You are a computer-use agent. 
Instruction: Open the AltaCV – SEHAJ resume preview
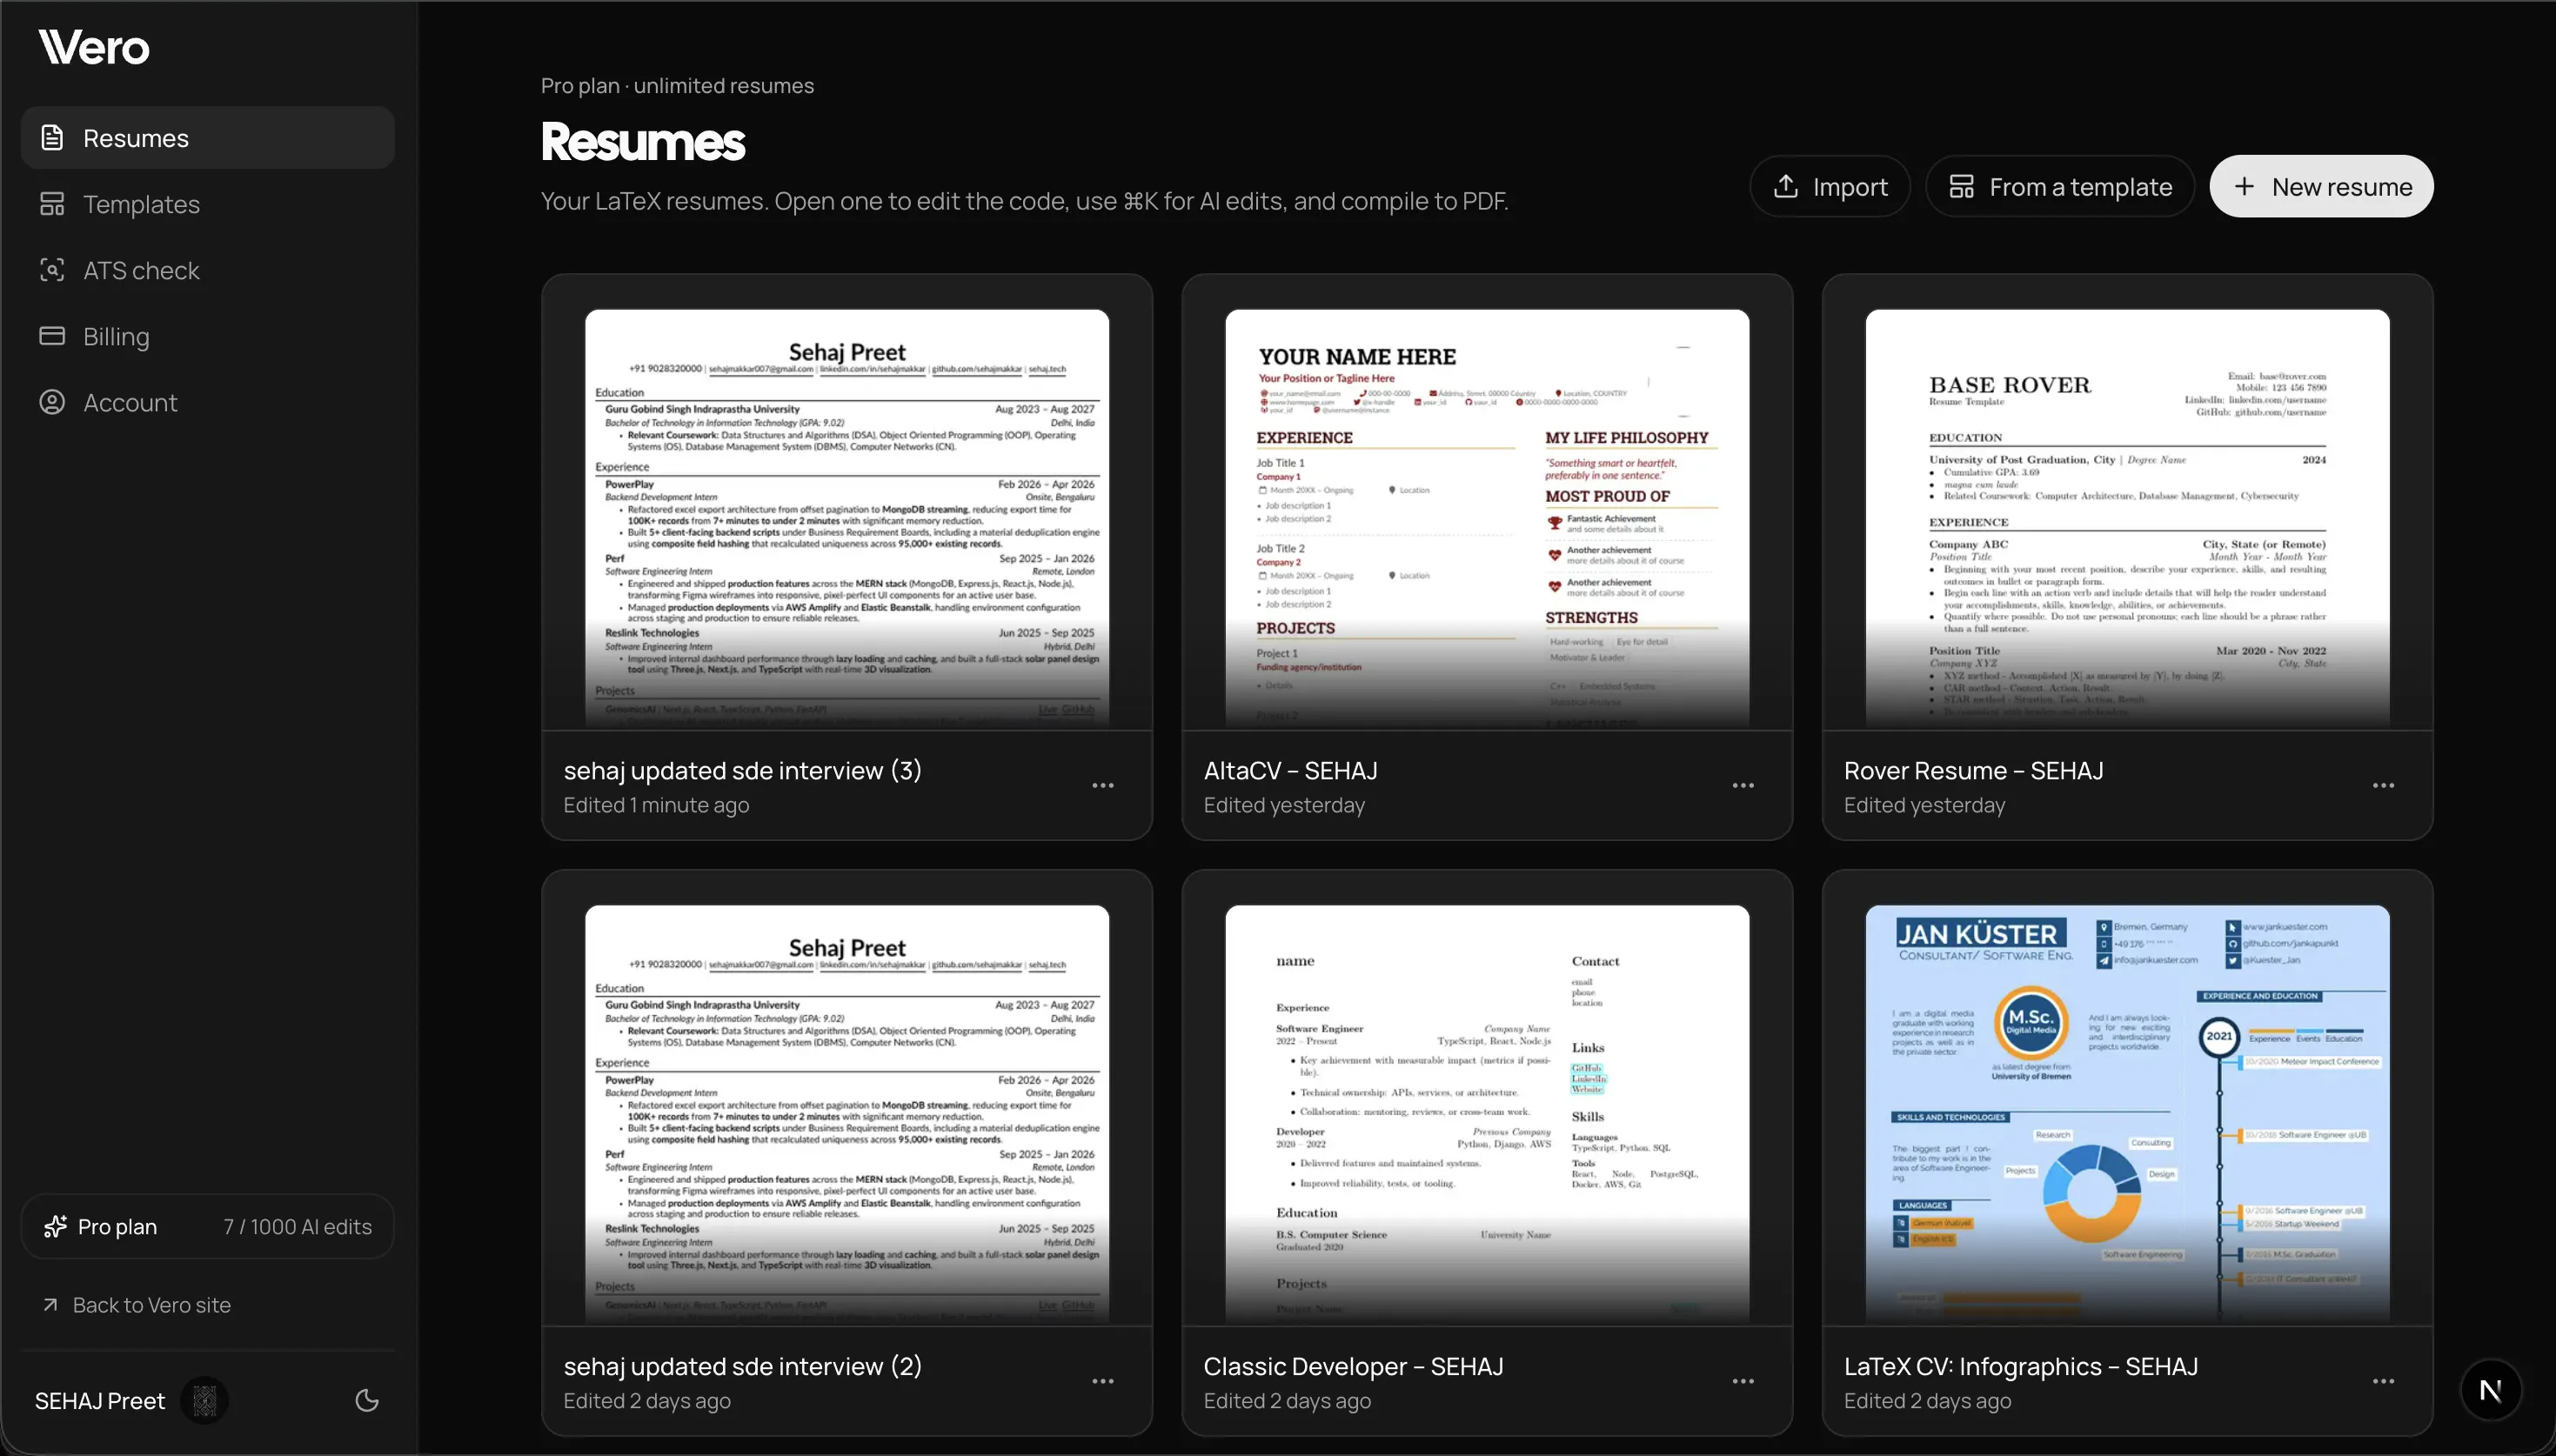click(x=1487, y=518)
